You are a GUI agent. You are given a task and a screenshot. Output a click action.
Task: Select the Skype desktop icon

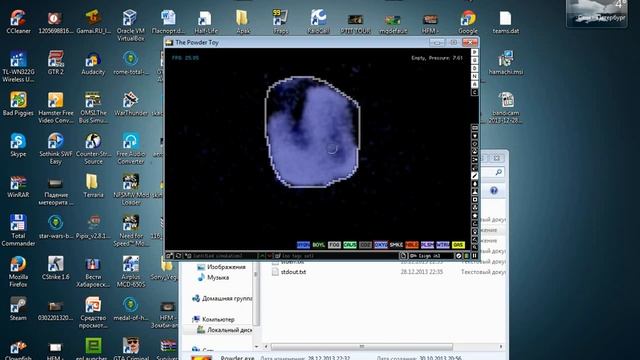18,145
